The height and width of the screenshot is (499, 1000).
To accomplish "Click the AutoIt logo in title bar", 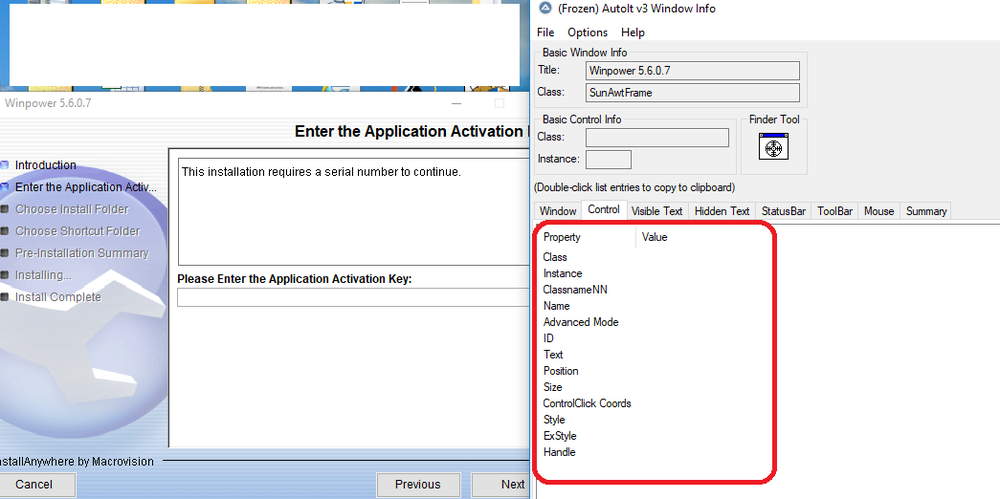I will point(545,8).
